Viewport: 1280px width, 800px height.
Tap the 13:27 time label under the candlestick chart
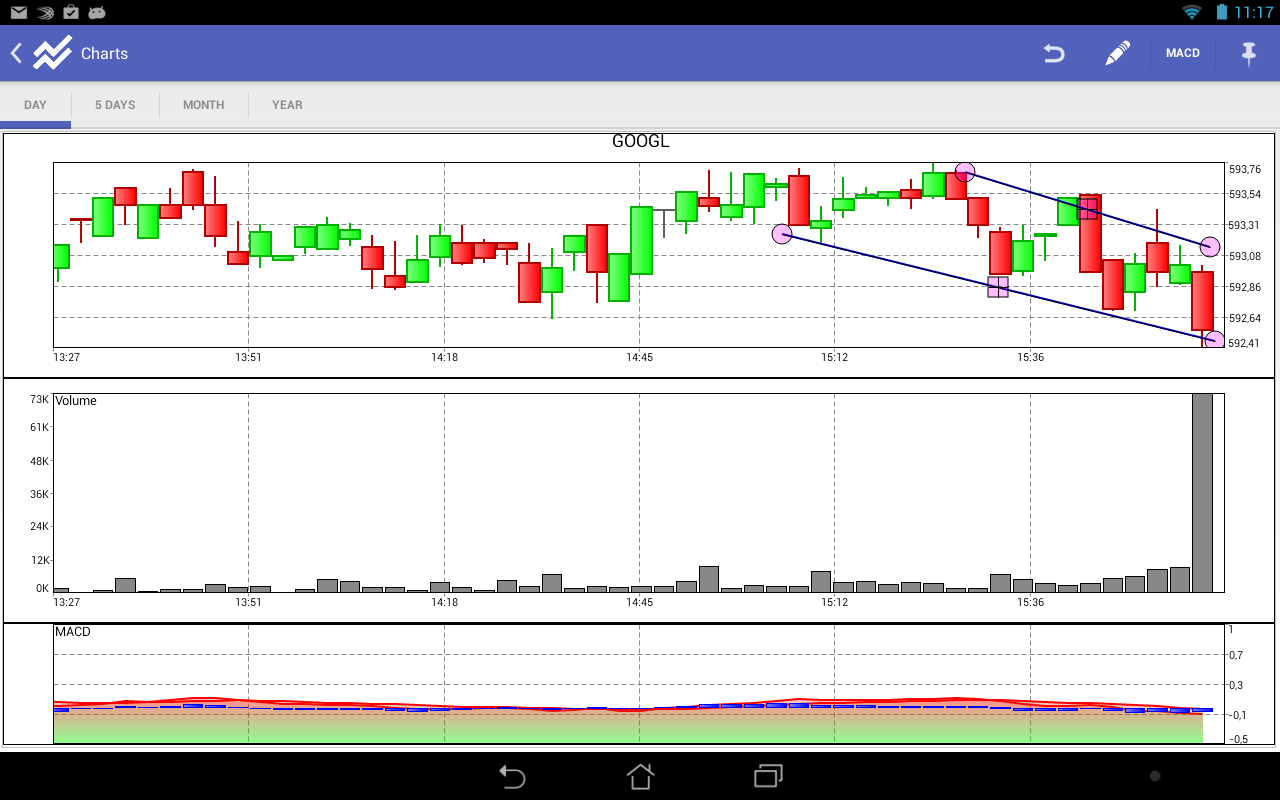pyautogui.click(x=67, y=357)
